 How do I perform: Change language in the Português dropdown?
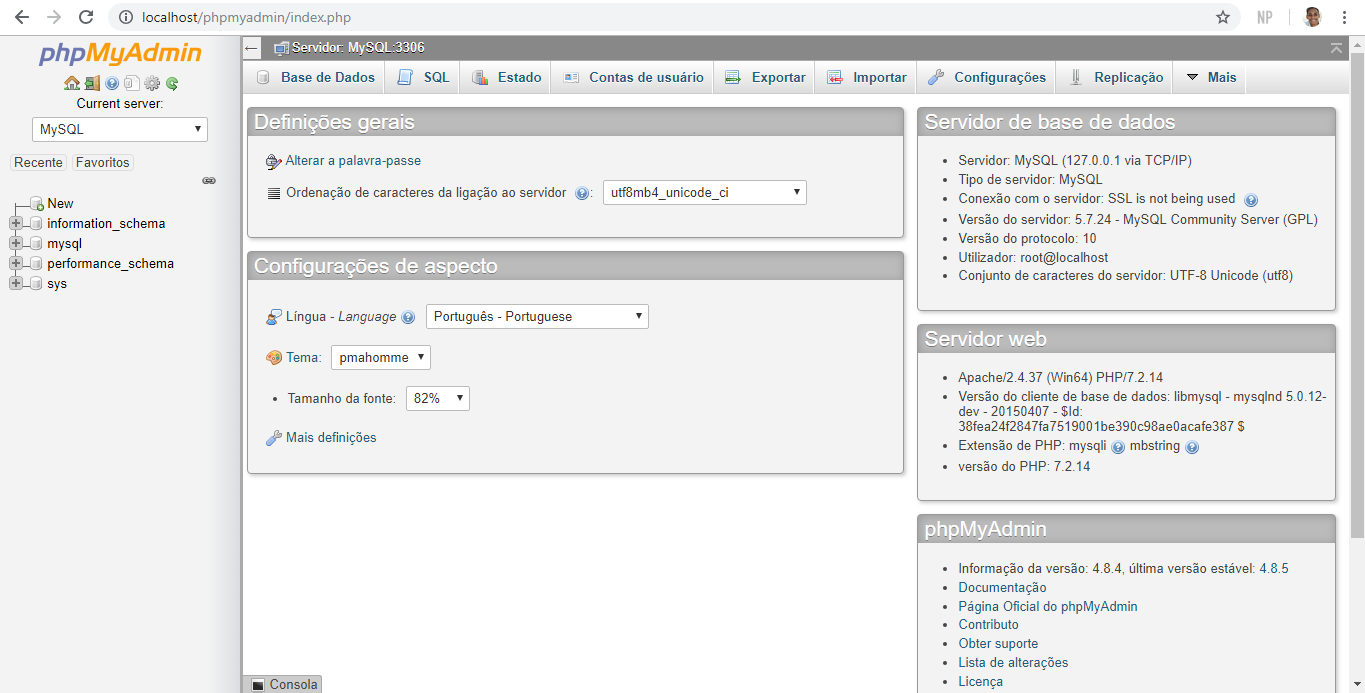pos(537,316)
